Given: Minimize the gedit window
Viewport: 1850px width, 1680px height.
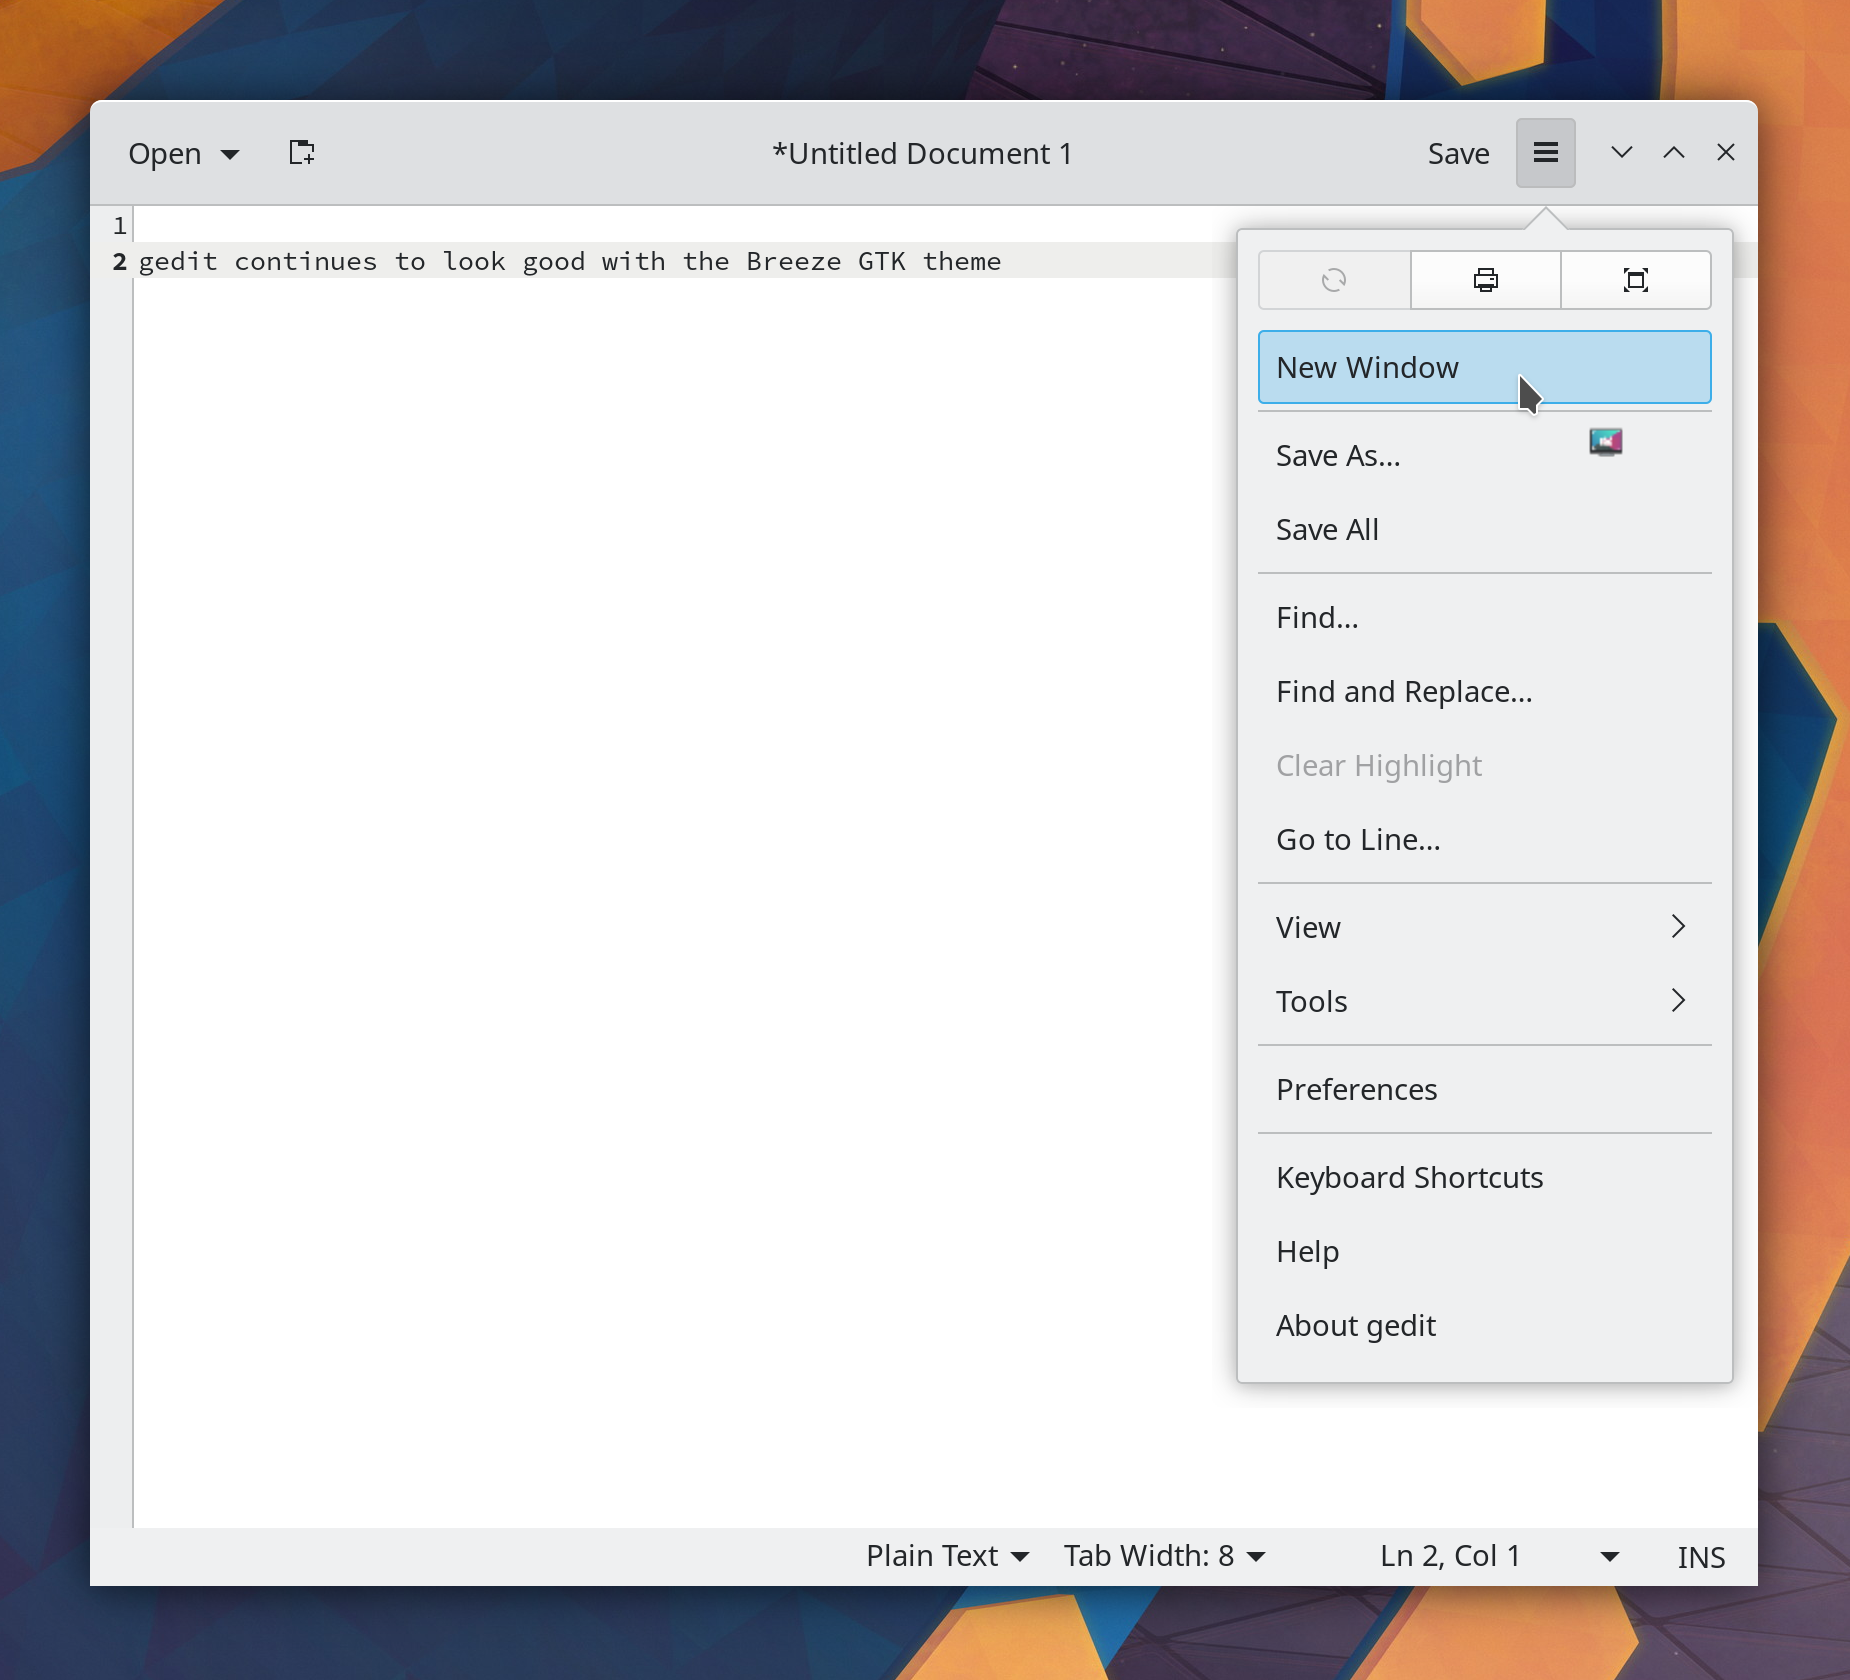Looking at the screenshot, I should [1621, 153].
